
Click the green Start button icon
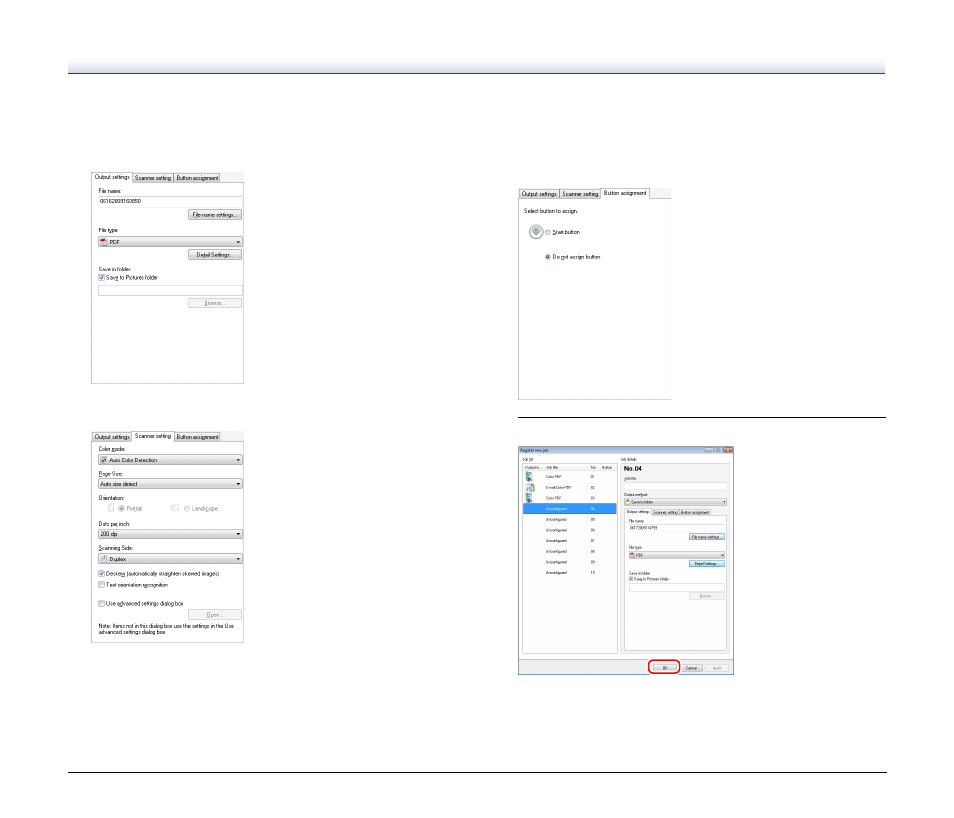[535, 232]
